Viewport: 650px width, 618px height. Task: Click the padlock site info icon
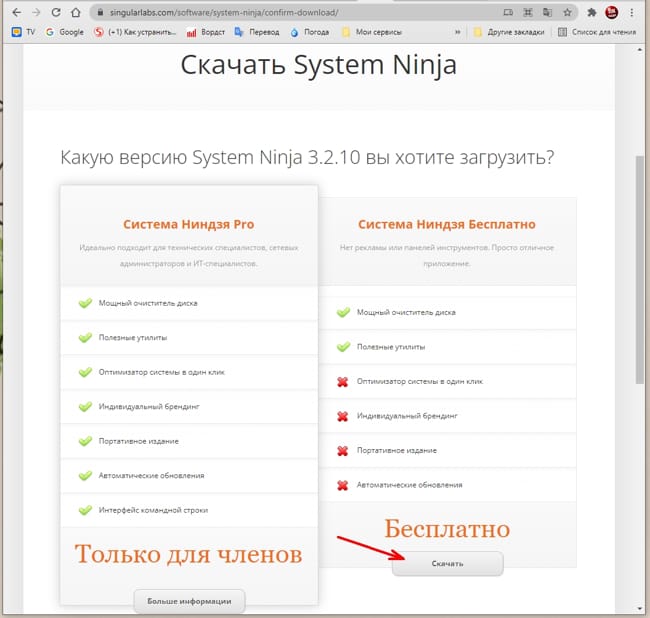click(x=100, y=12)
